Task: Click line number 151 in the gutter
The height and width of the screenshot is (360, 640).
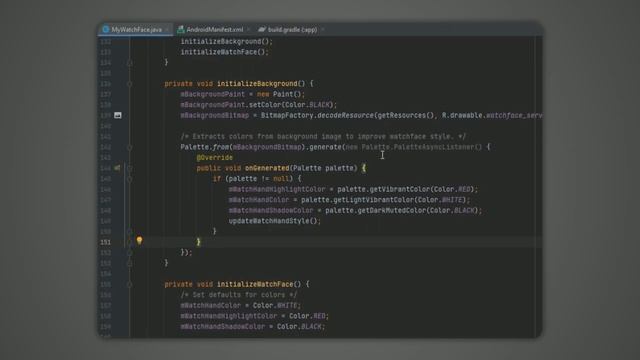Action: coord(105,242)
